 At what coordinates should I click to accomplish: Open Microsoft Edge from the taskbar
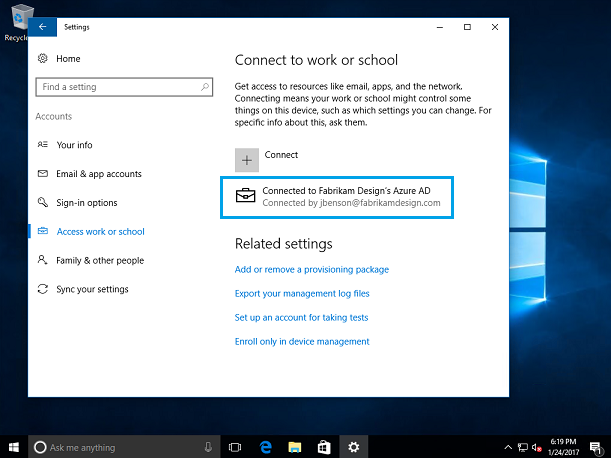click(x=267, y=447)
